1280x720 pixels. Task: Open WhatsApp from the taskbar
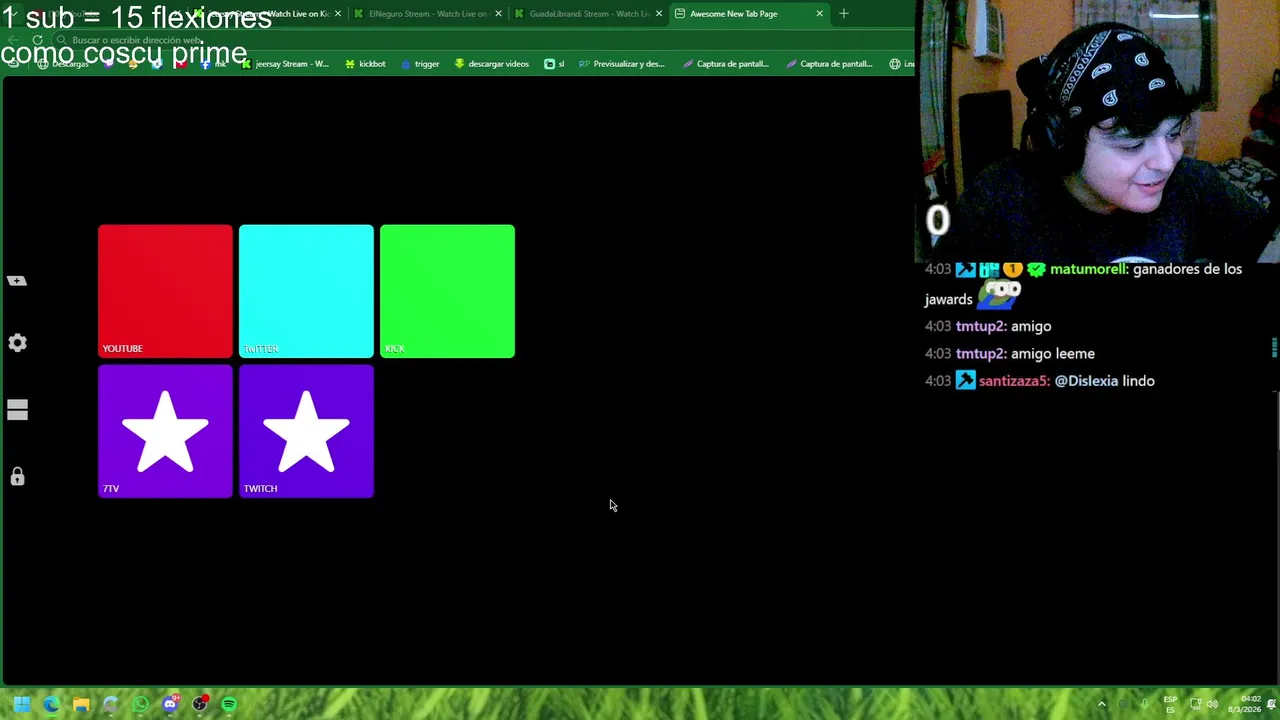coord(140,704)
